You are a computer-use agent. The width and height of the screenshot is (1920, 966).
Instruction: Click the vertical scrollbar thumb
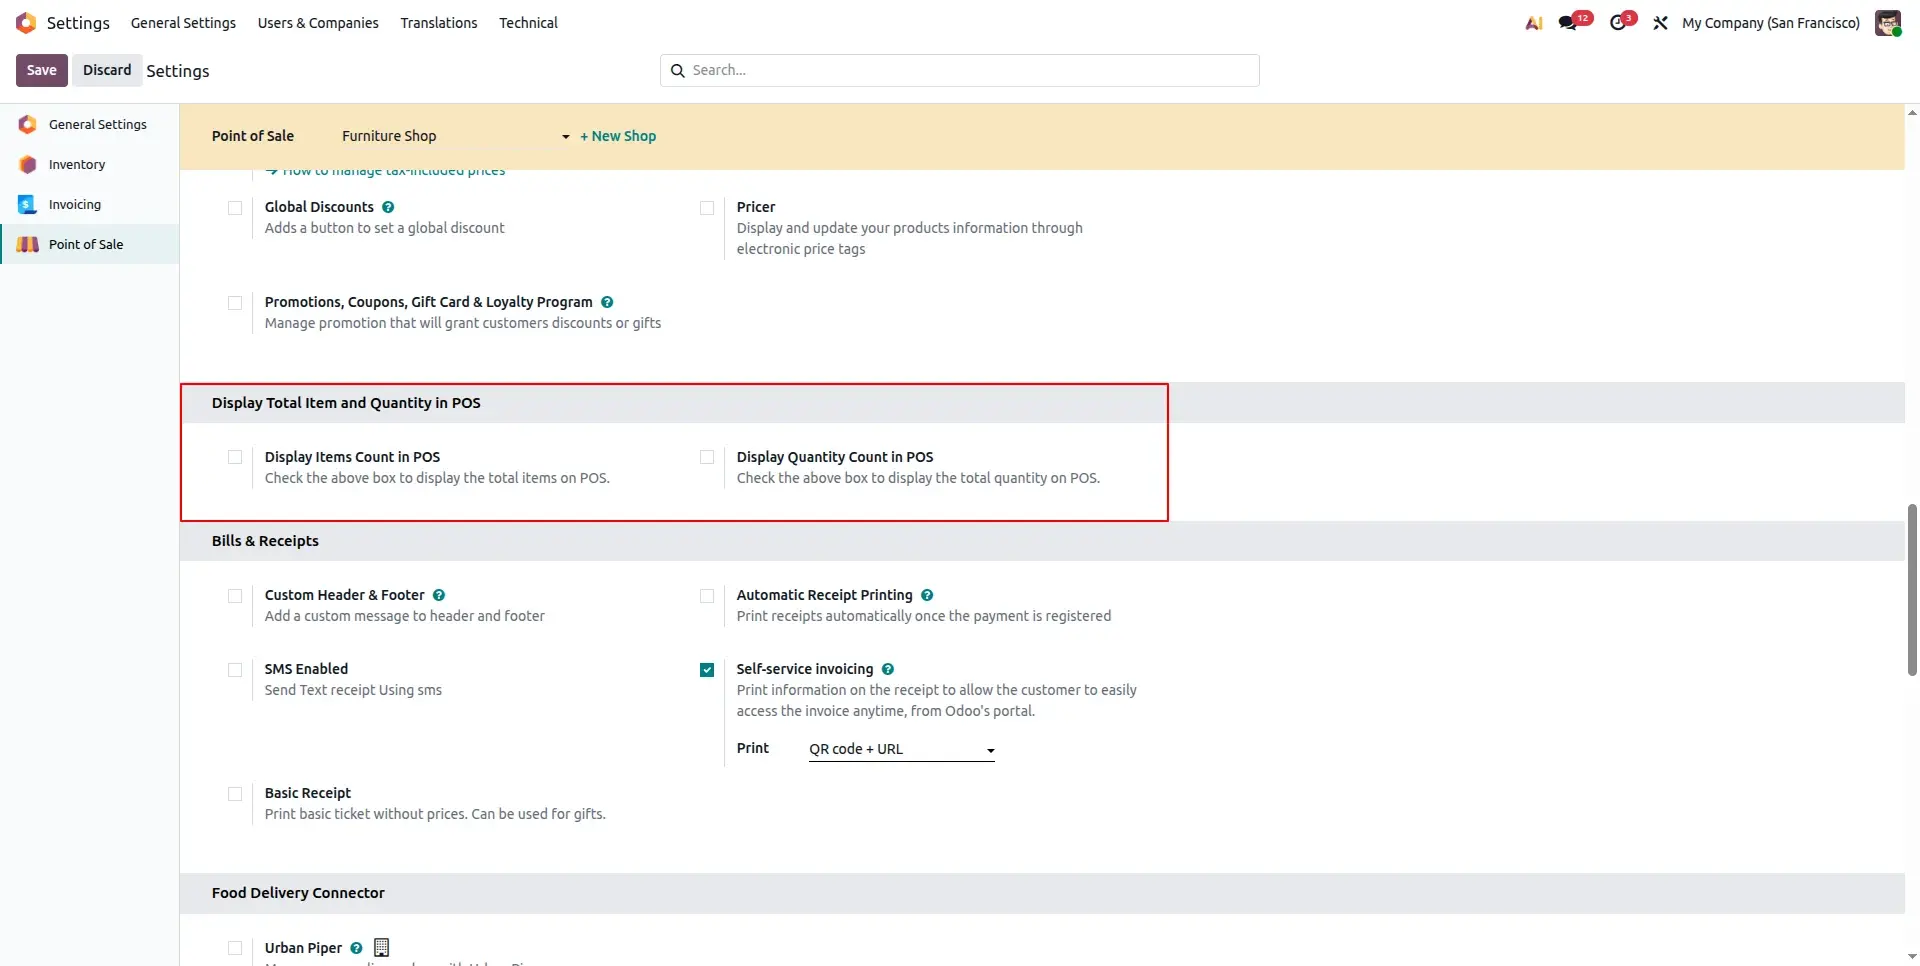coord(1912,590)
